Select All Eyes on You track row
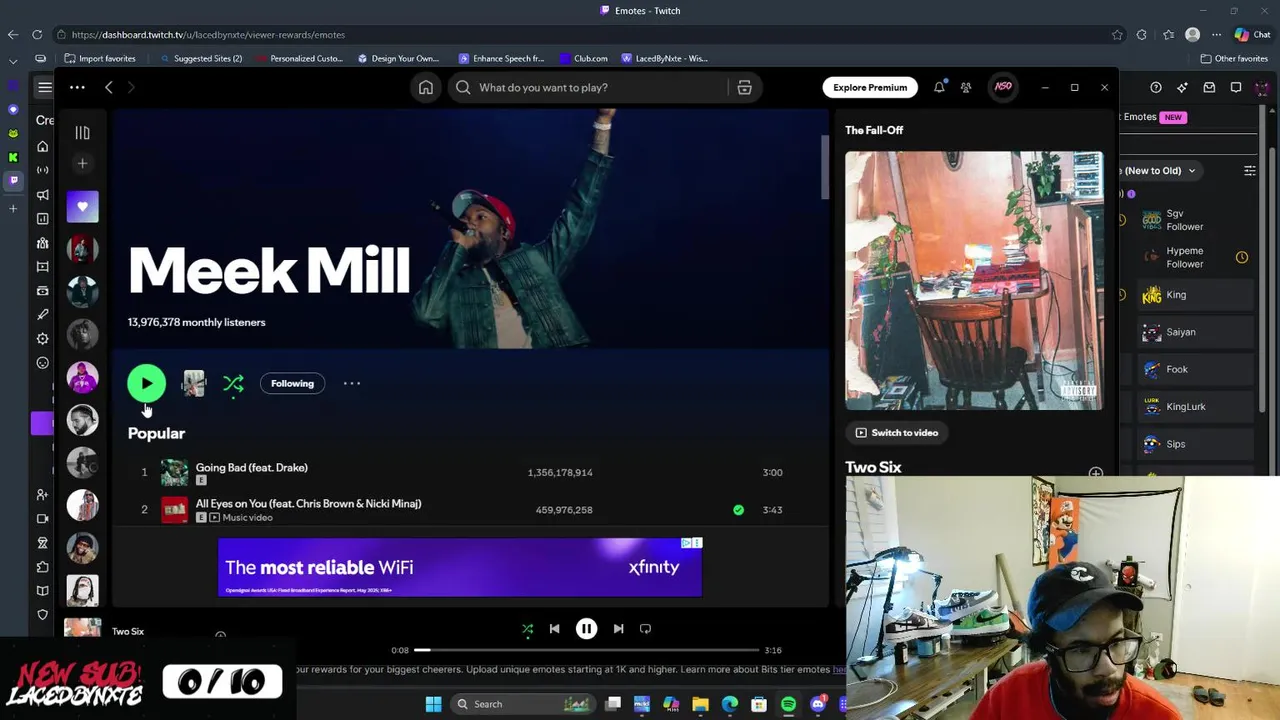This screenshot has height=720, width=1280. (x=470, y=510)
